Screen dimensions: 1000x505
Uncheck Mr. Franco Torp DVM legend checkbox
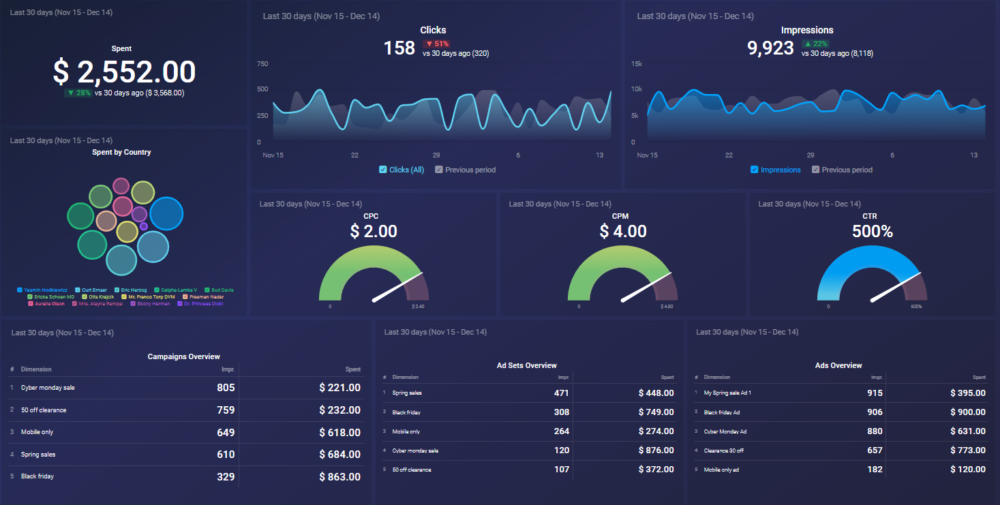[x=124, y=296]
